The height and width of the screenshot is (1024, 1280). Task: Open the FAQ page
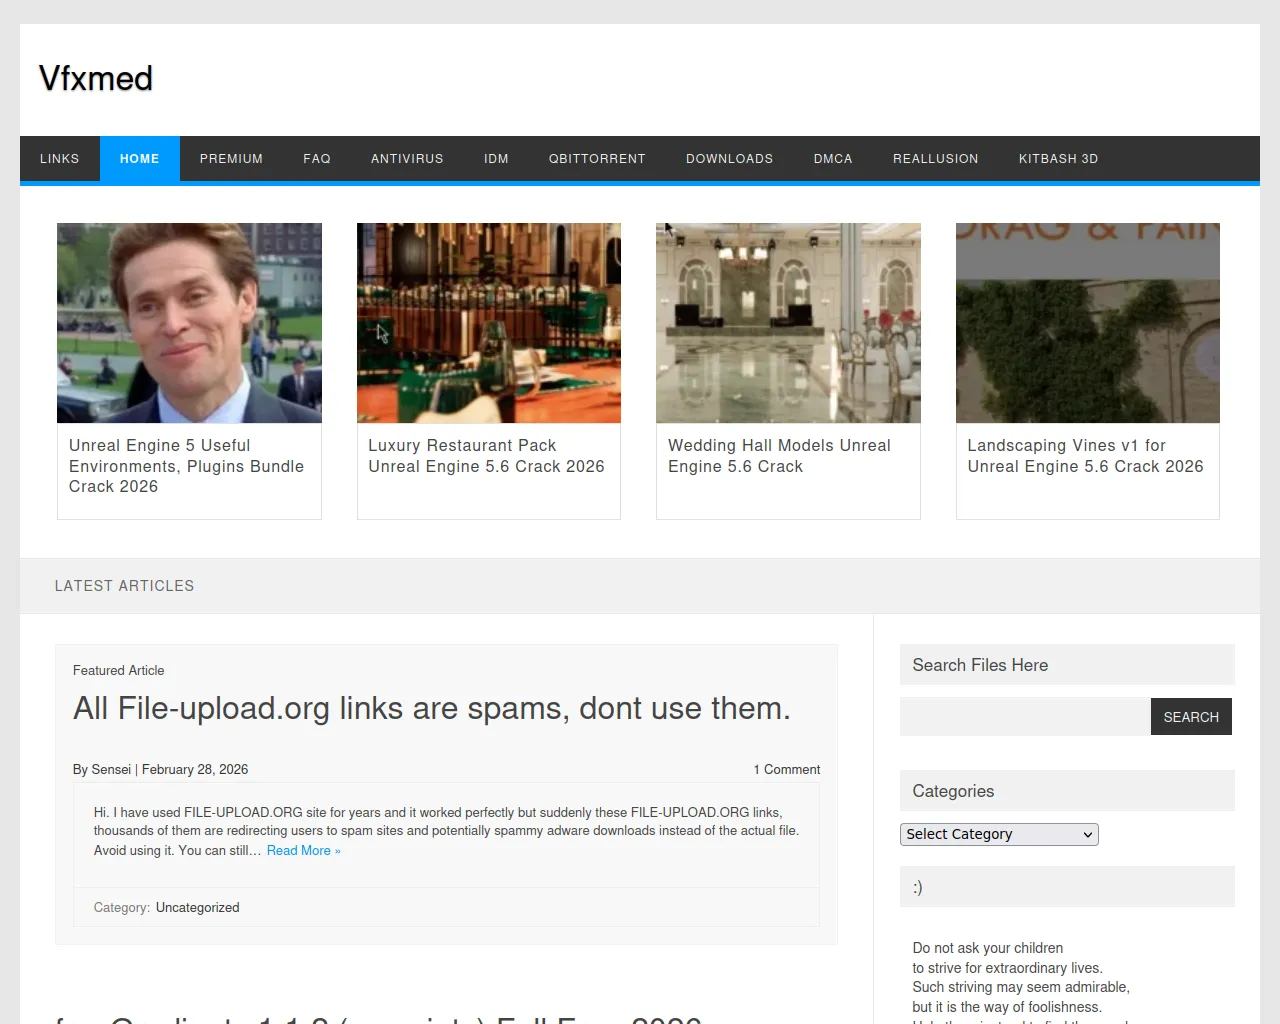pyautogui.click(x=317, y=158)
